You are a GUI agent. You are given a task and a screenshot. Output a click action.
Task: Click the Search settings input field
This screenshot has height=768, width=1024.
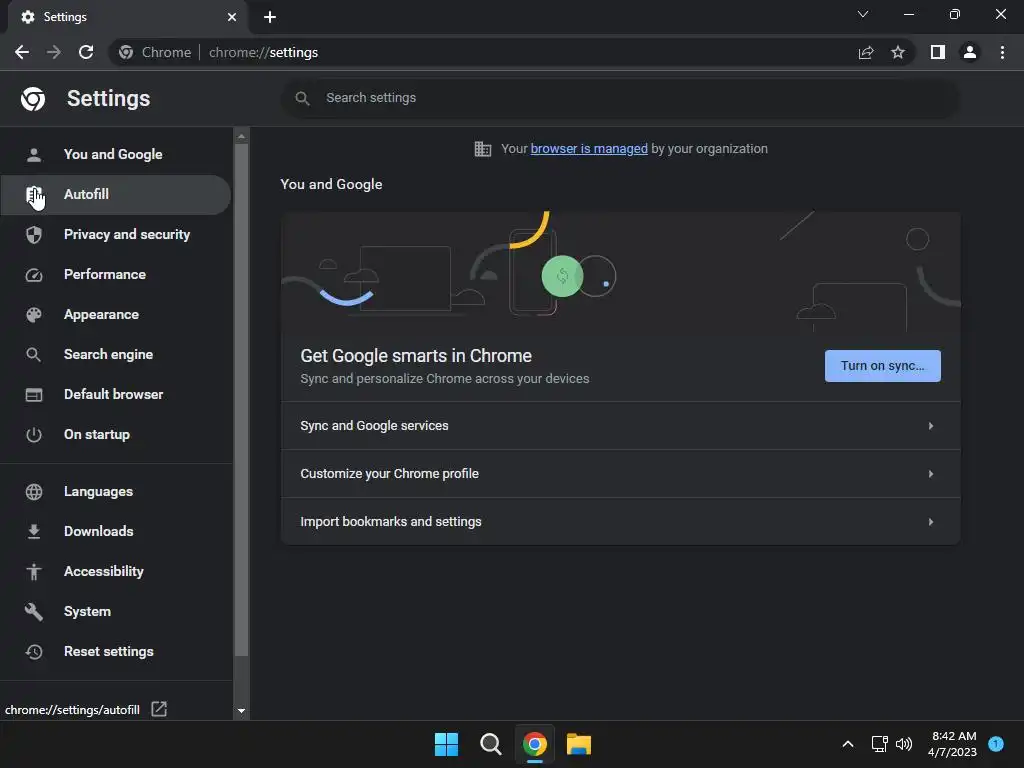pos(620,98)
